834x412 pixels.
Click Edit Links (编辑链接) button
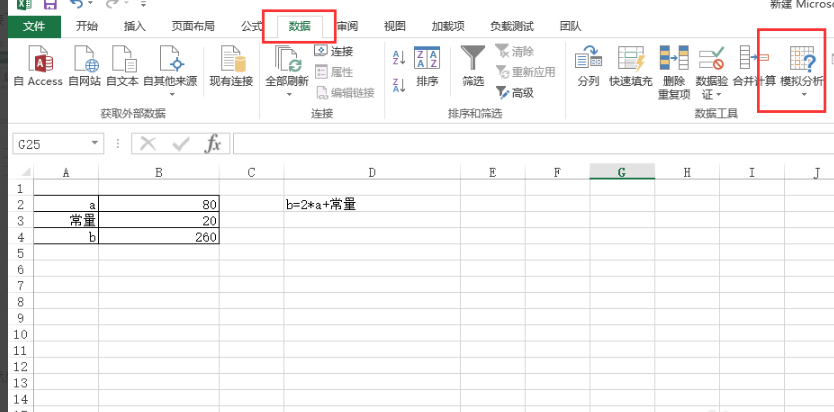(346, 93)
